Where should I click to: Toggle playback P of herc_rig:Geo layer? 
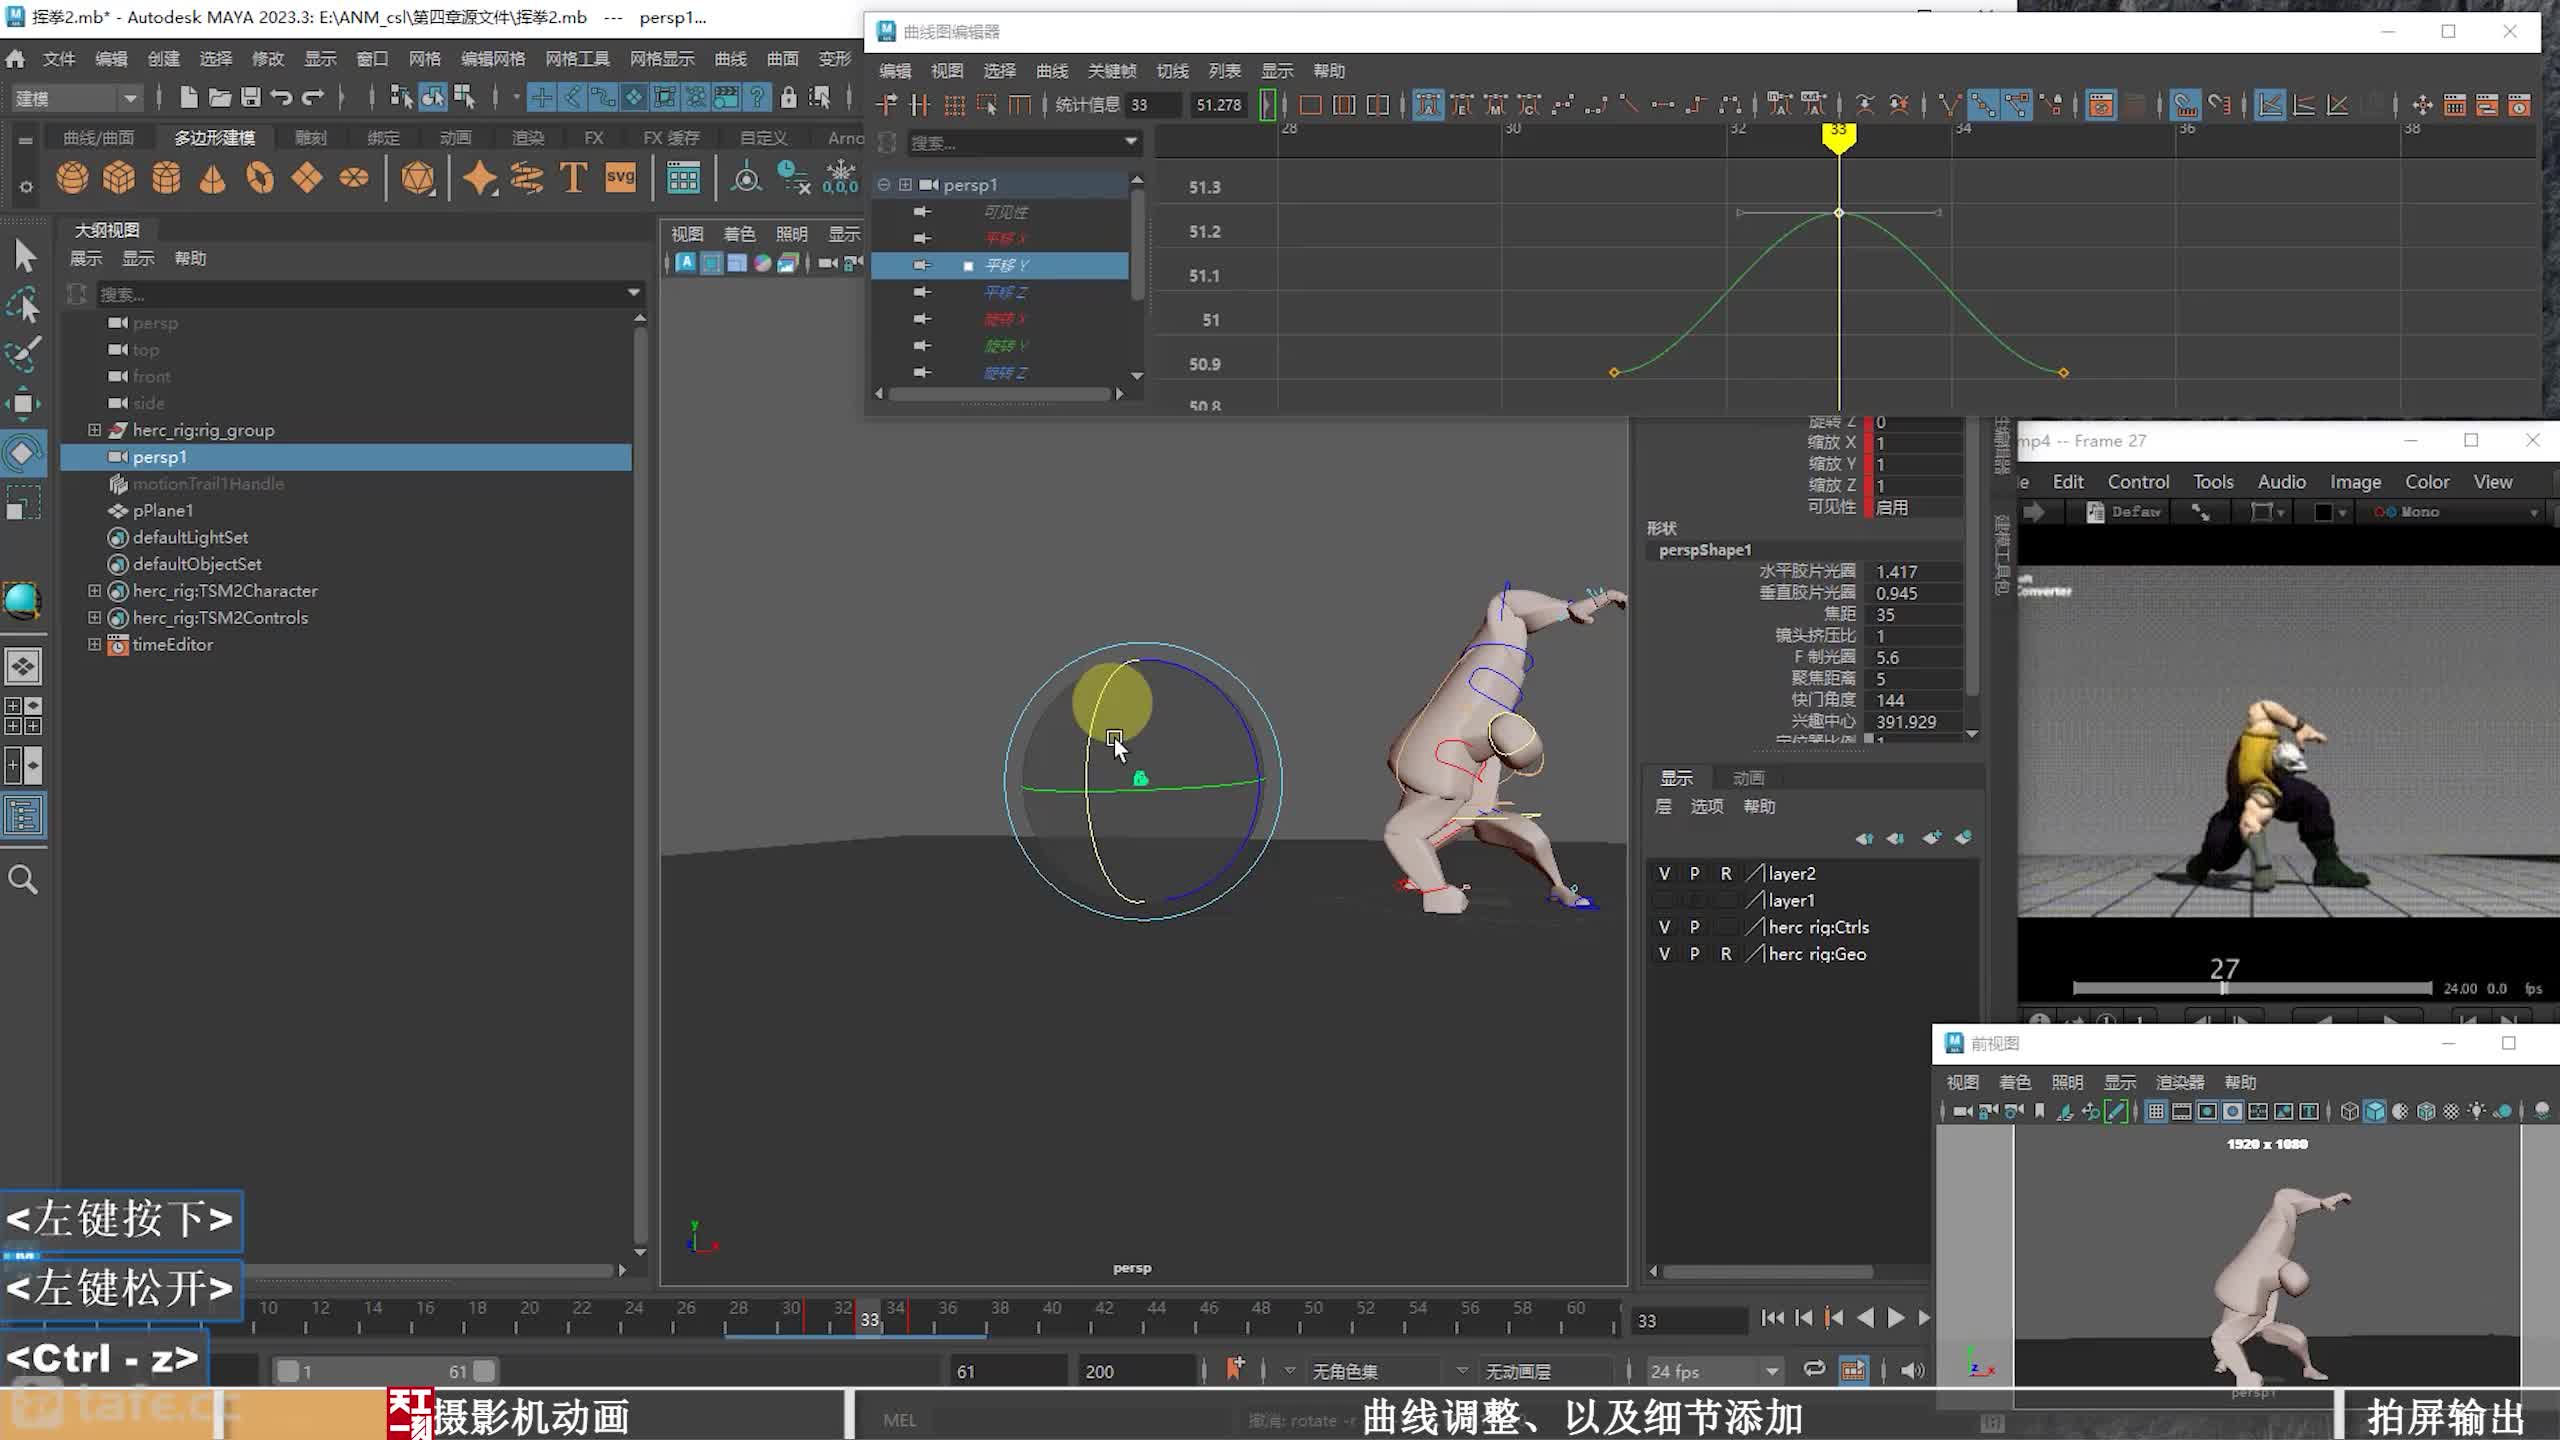(x=1694, y=954)
